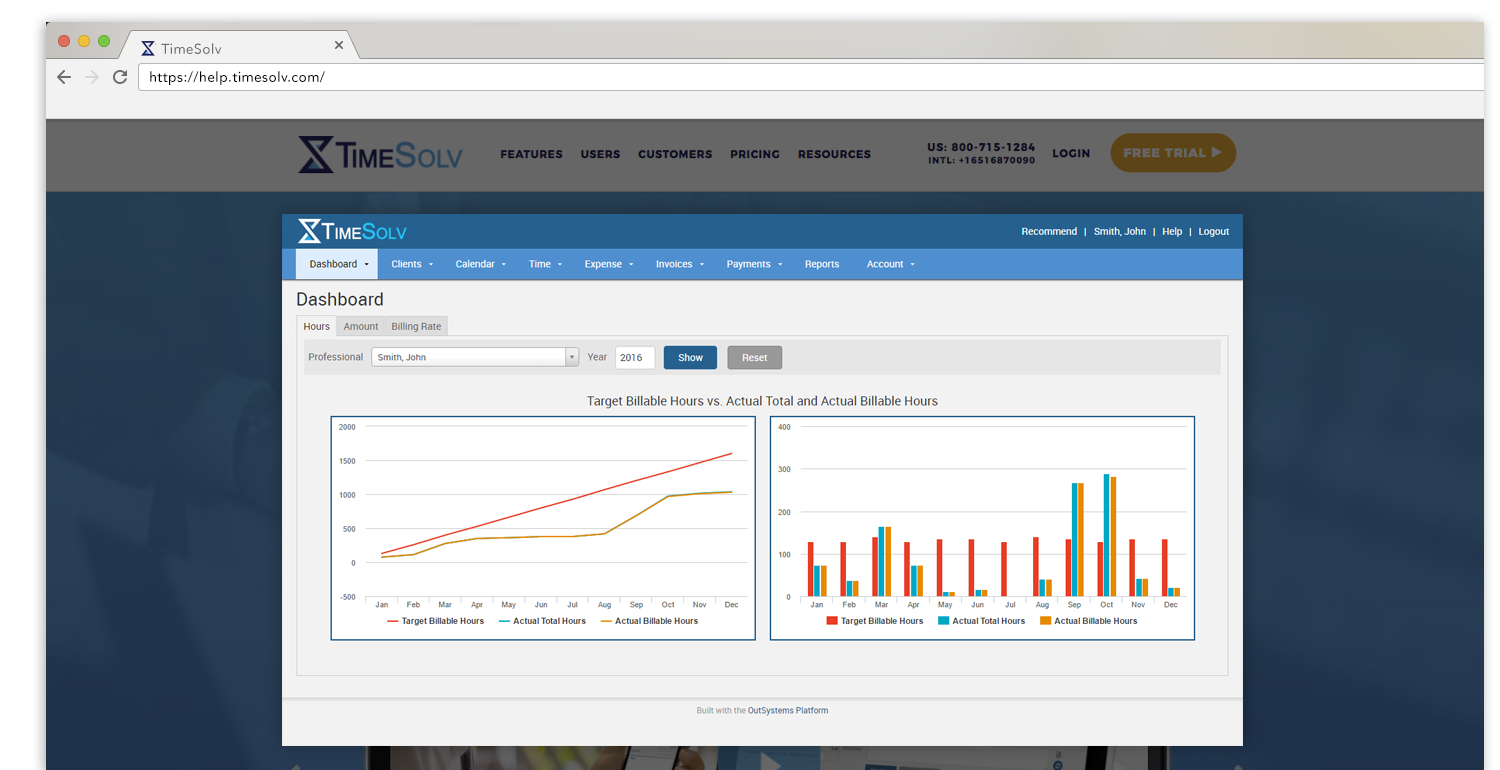Click the browser back arrow icon

[64, 77]
